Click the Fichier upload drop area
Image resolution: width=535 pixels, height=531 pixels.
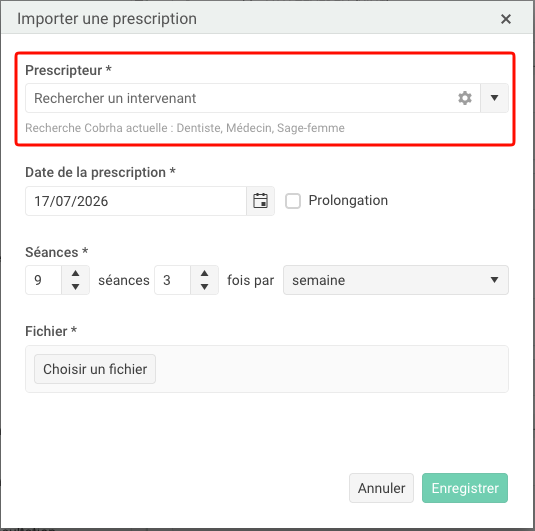point(267,369)
